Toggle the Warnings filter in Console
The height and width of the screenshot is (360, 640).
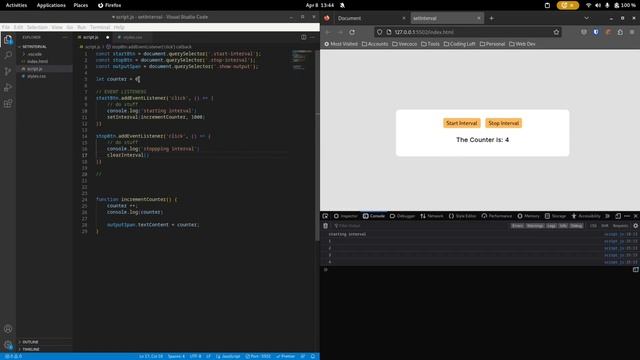click(535, 226)
